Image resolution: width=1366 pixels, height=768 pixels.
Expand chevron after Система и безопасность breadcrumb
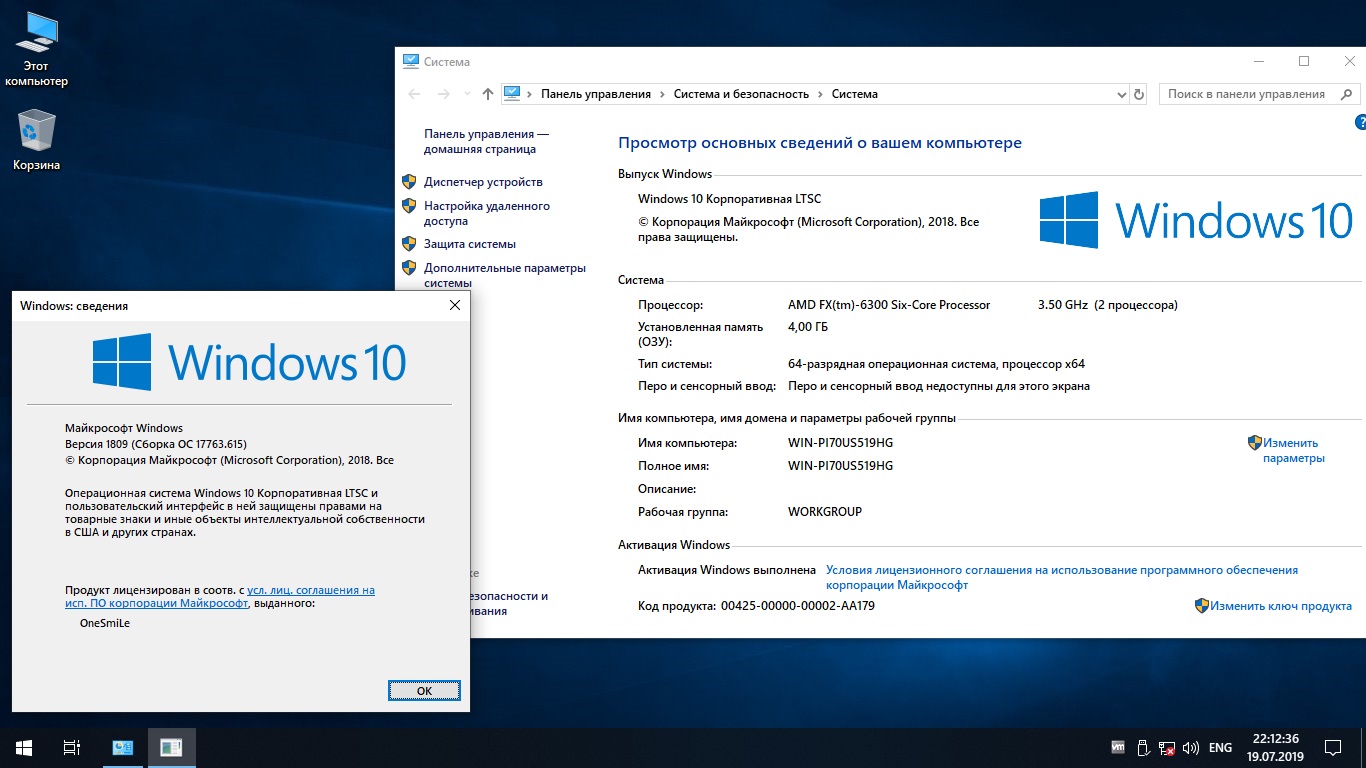pyautogui.click(x=820, y=94)
